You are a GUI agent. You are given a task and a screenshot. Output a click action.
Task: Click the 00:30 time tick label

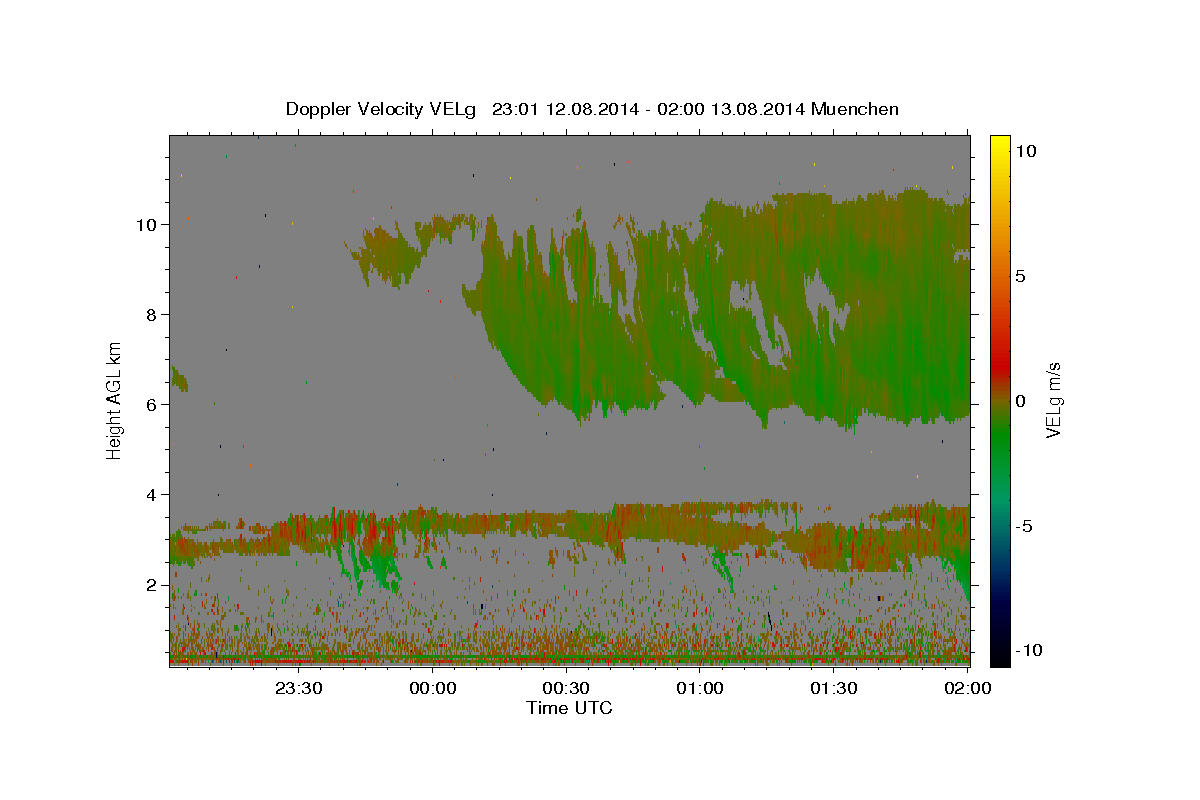566,688
